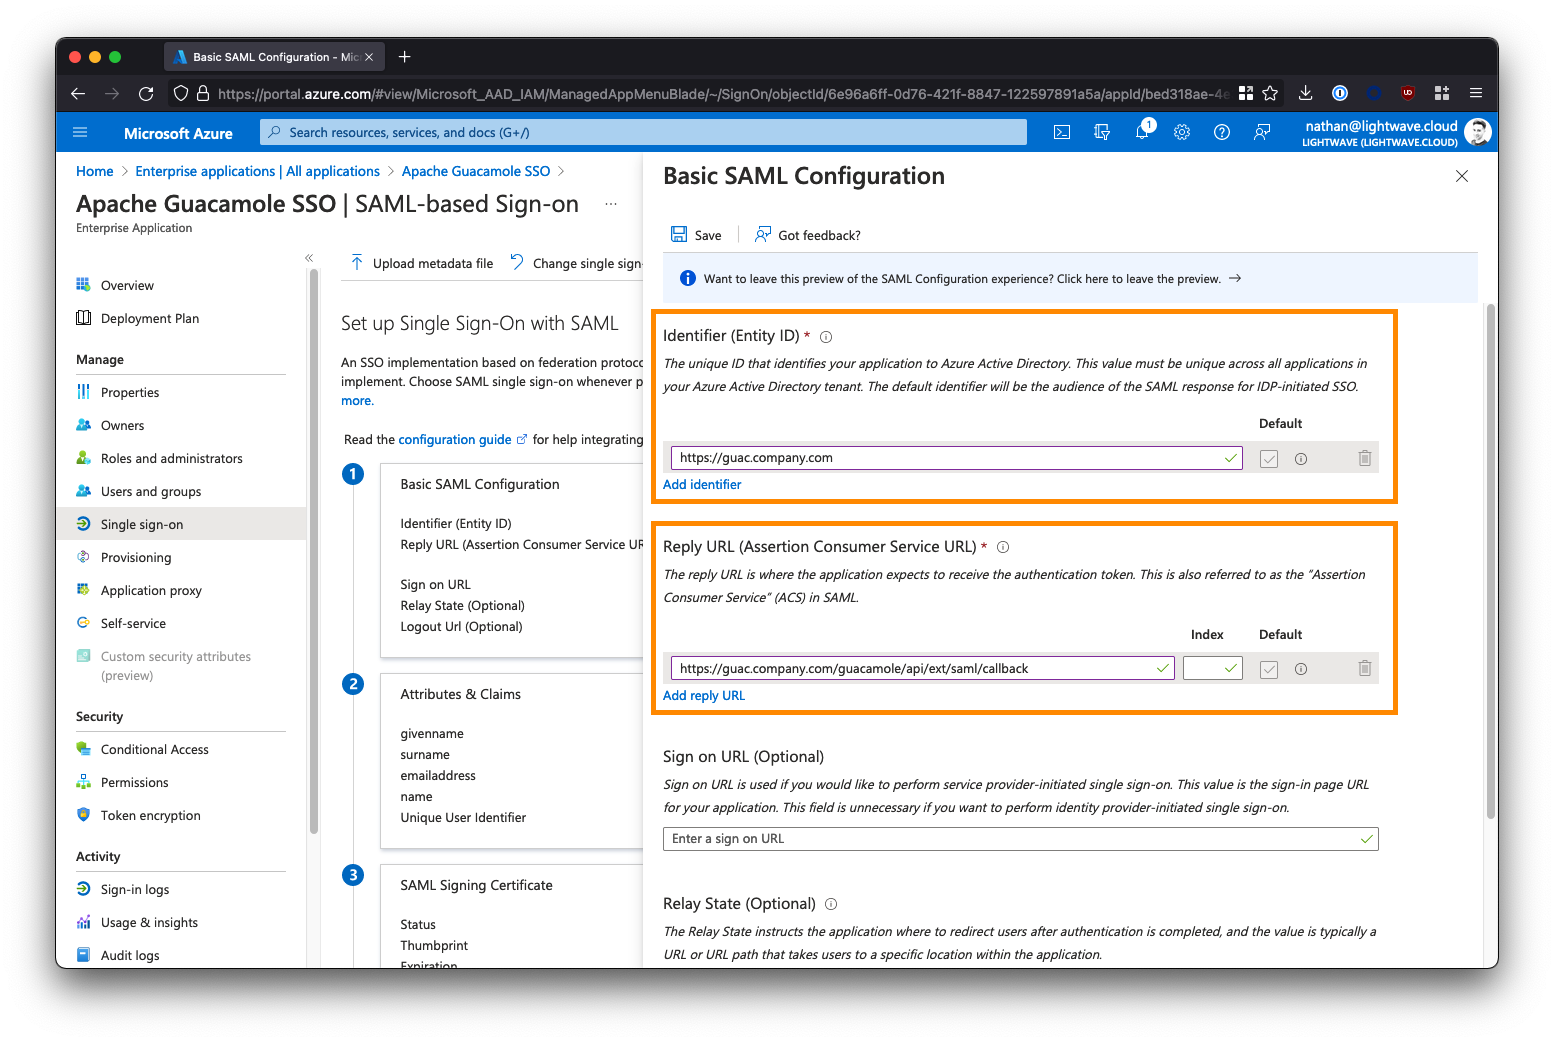Click info icon beside Relay State
1554x1042 pixels.
pyautogui.click(x=831, y=904)
